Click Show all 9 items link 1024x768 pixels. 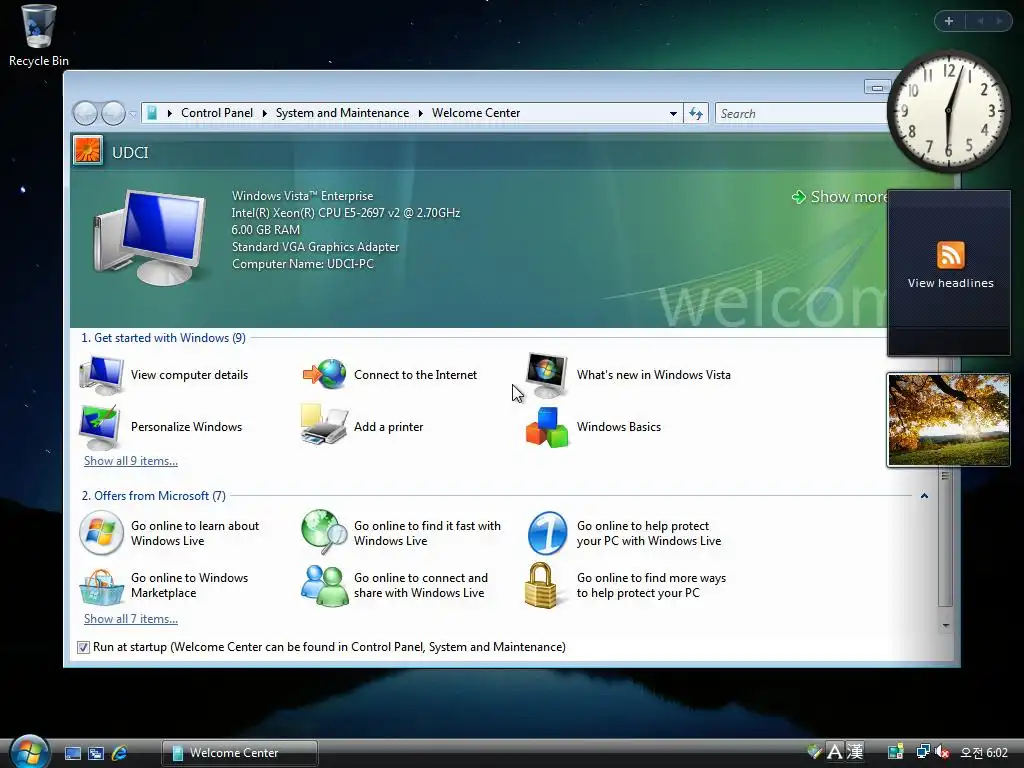coord(131,461)
